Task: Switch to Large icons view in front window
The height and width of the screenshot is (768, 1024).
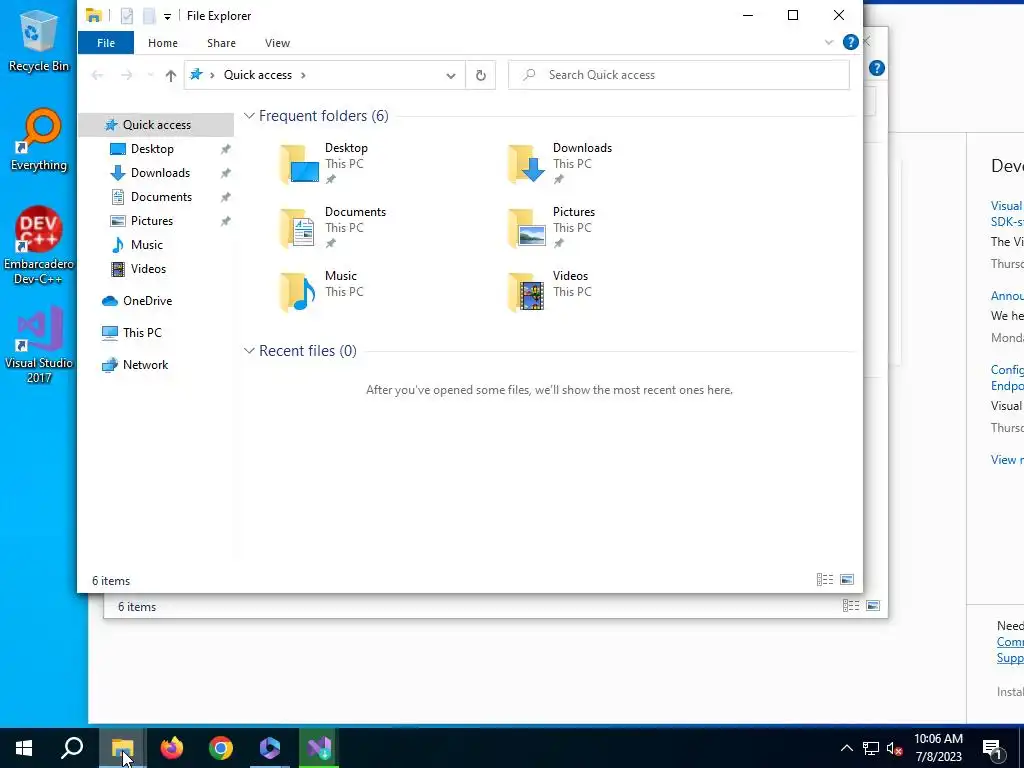Action: [847, 580]
